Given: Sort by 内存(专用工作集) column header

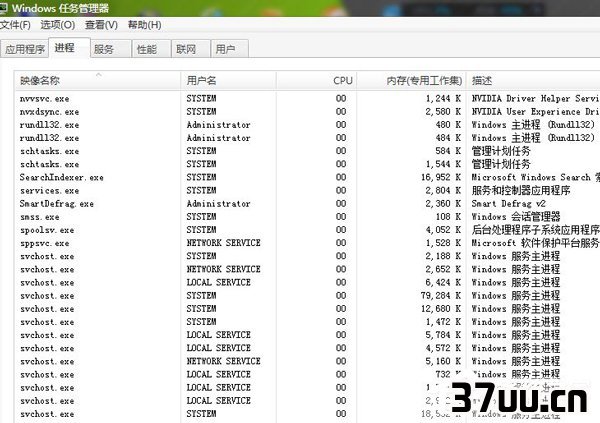Looking at the screenshot, I should pyautogui.click(x=411, y=80).
